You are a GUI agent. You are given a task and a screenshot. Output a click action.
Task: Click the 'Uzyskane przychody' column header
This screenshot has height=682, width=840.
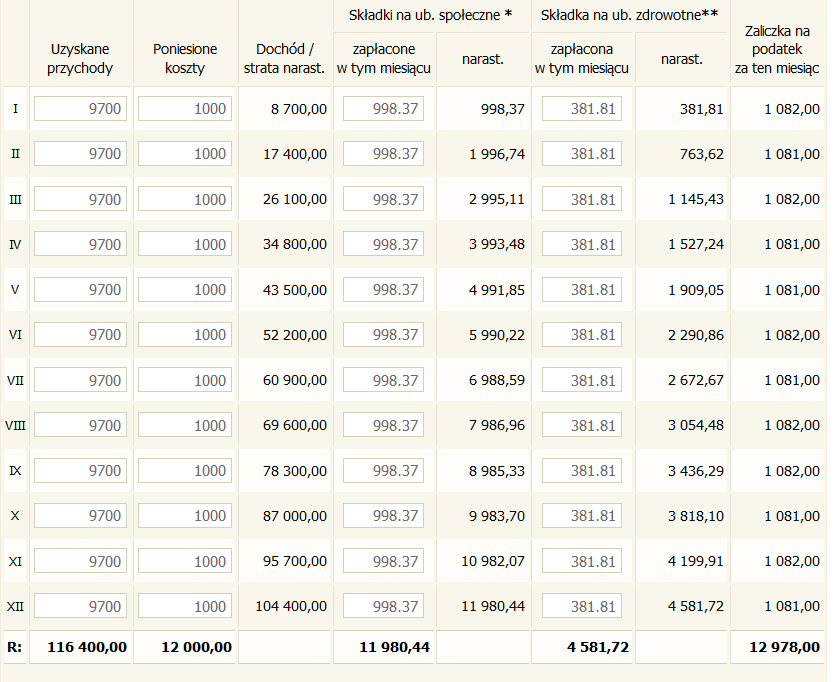point(81,59)
